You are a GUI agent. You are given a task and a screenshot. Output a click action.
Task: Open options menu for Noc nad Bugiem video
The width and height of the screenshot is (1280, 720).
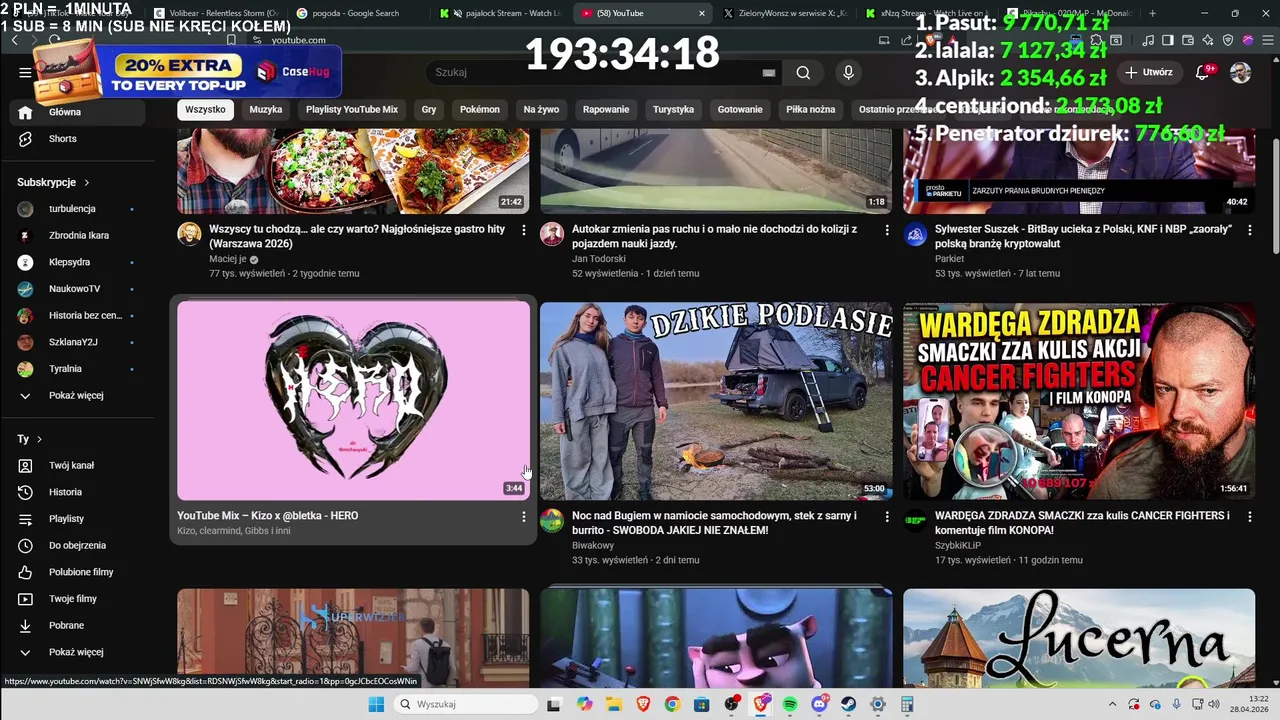(886, 517)
